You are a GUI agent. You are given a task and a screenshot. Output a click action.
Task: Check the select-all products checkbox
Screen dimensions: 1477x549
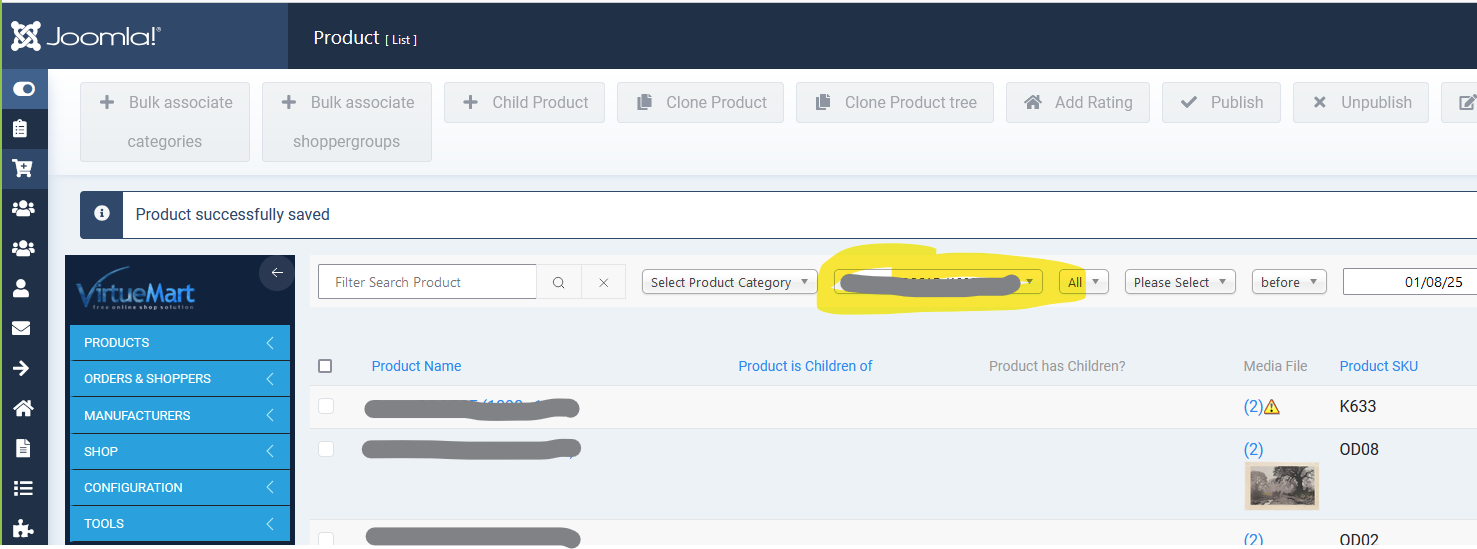click(325, 366)
